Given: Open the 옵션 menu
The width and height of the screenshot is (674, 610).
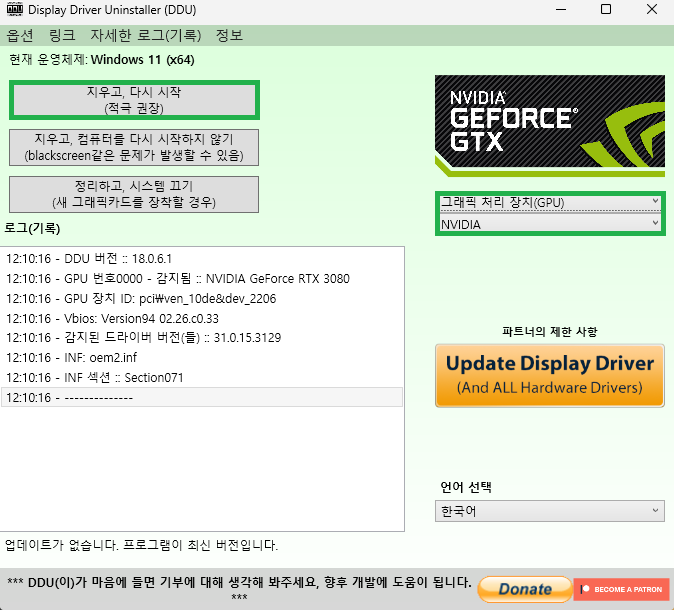Looking at the screenshot, I should [x=20, y=35].
